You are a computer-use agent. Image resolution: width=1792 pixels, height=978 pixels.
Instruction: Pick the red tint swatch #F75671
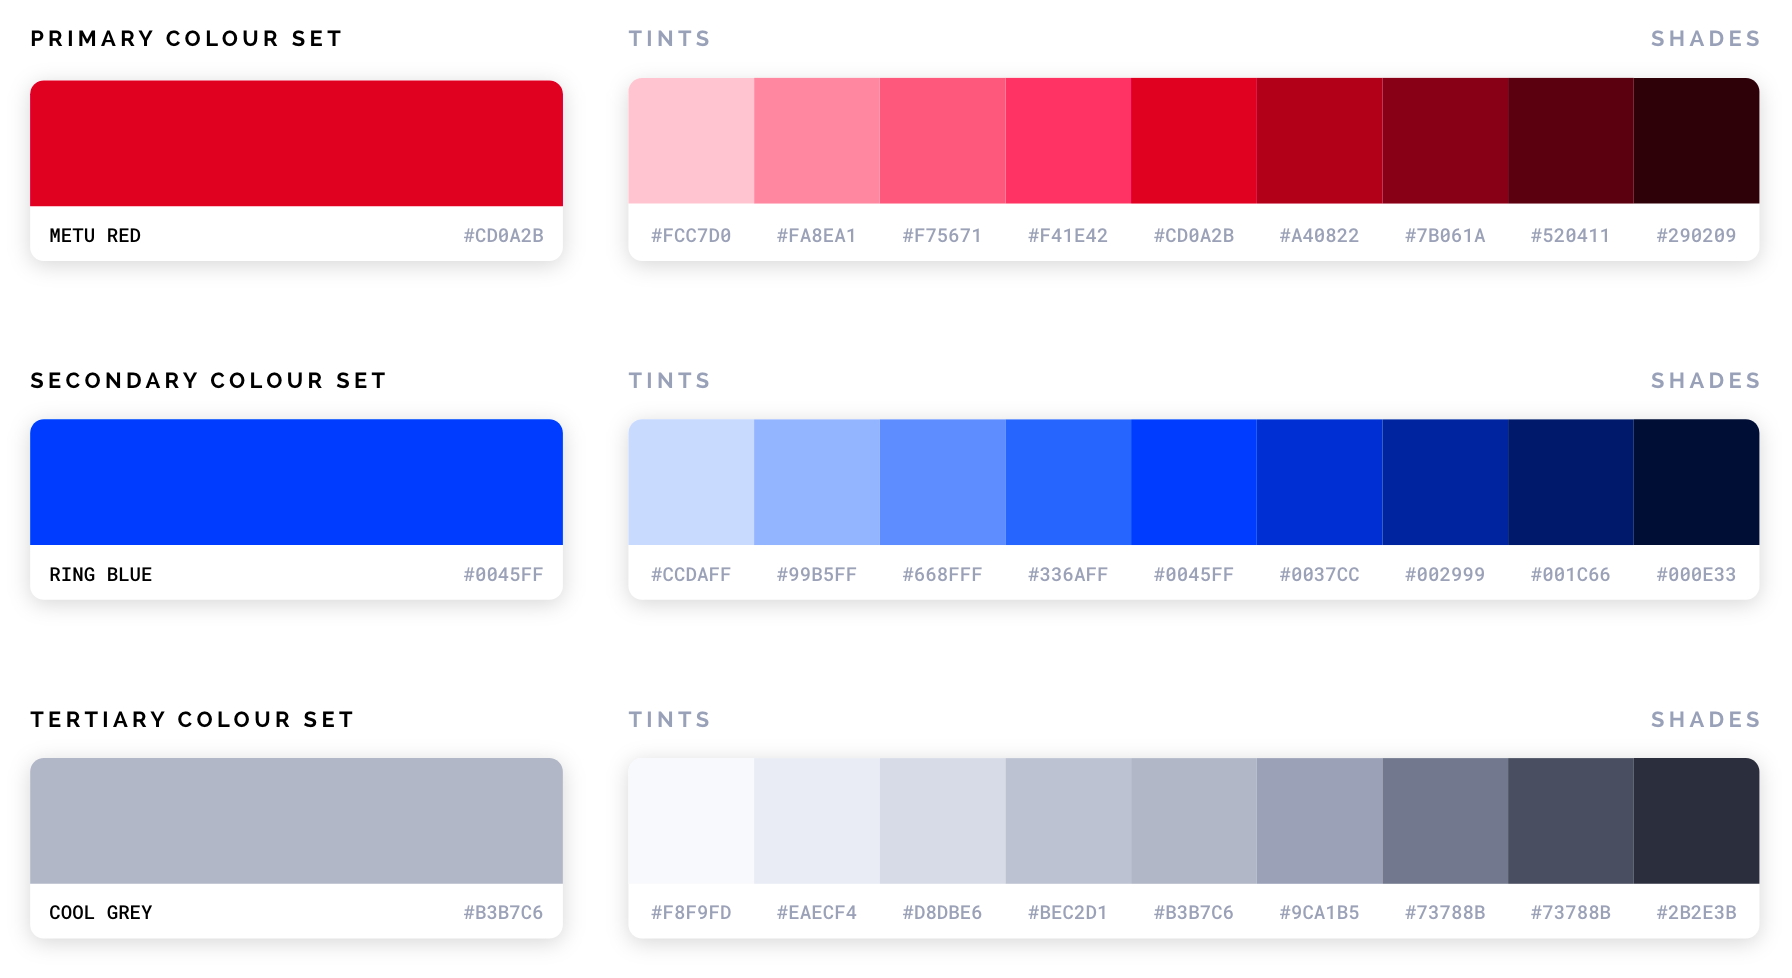[x=943, y=141]
